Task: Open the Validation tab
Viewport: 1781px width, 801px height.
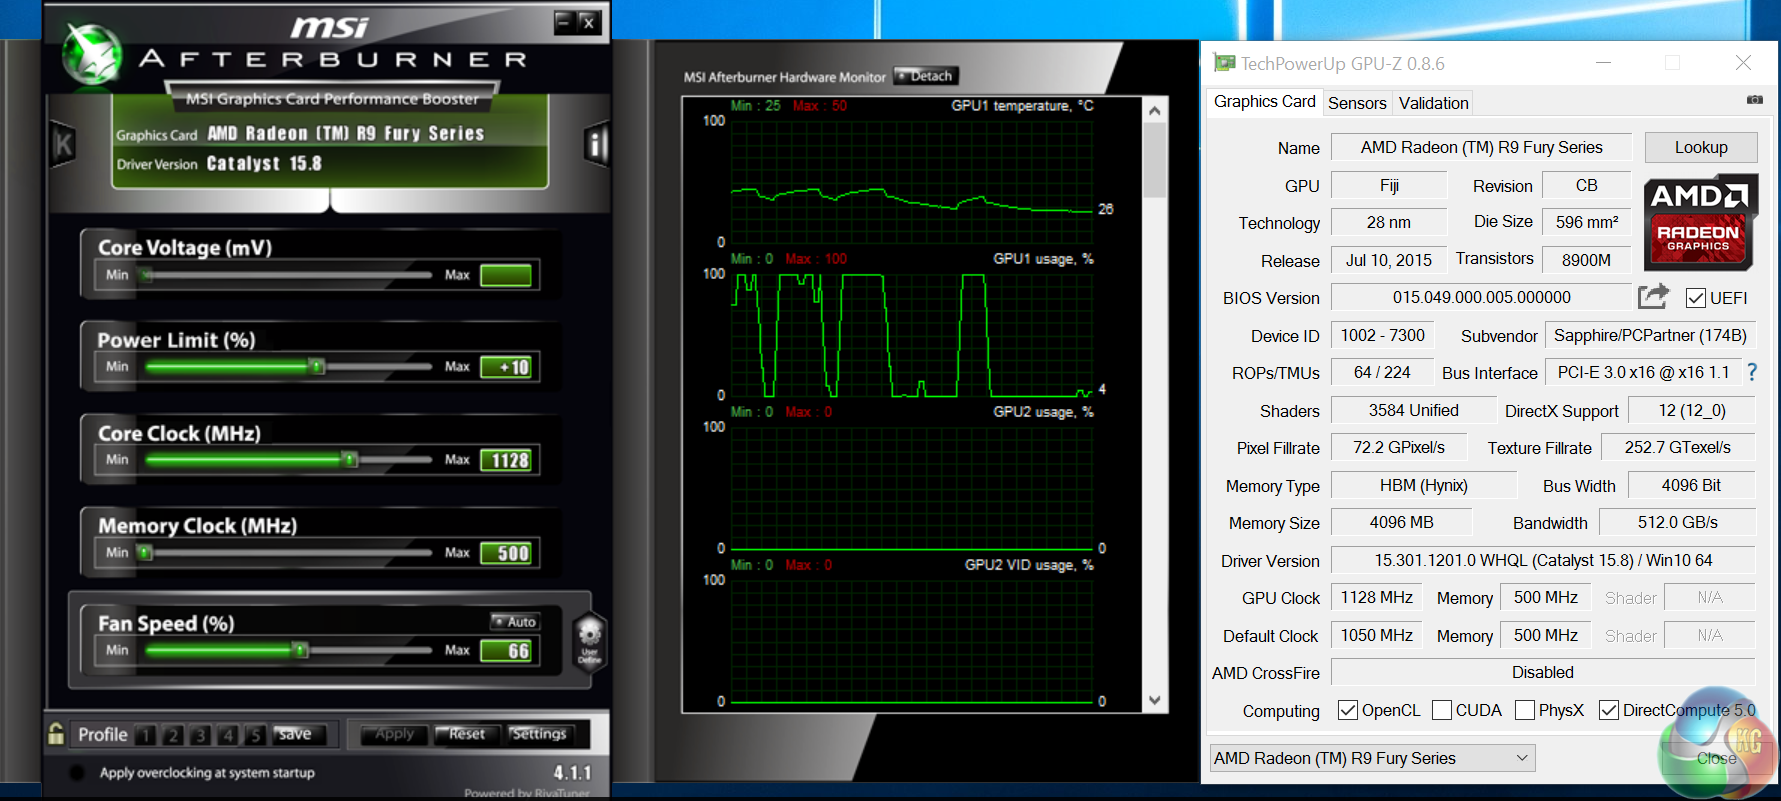Action: pos(1433,103)
